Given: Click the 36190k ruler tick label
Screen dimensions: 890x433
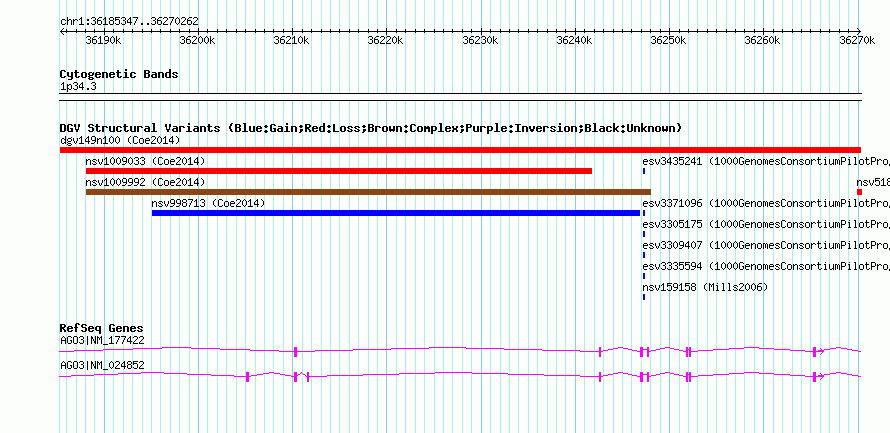Looking at the screenshot, I should pyautogui.click(x=103, y=40).
